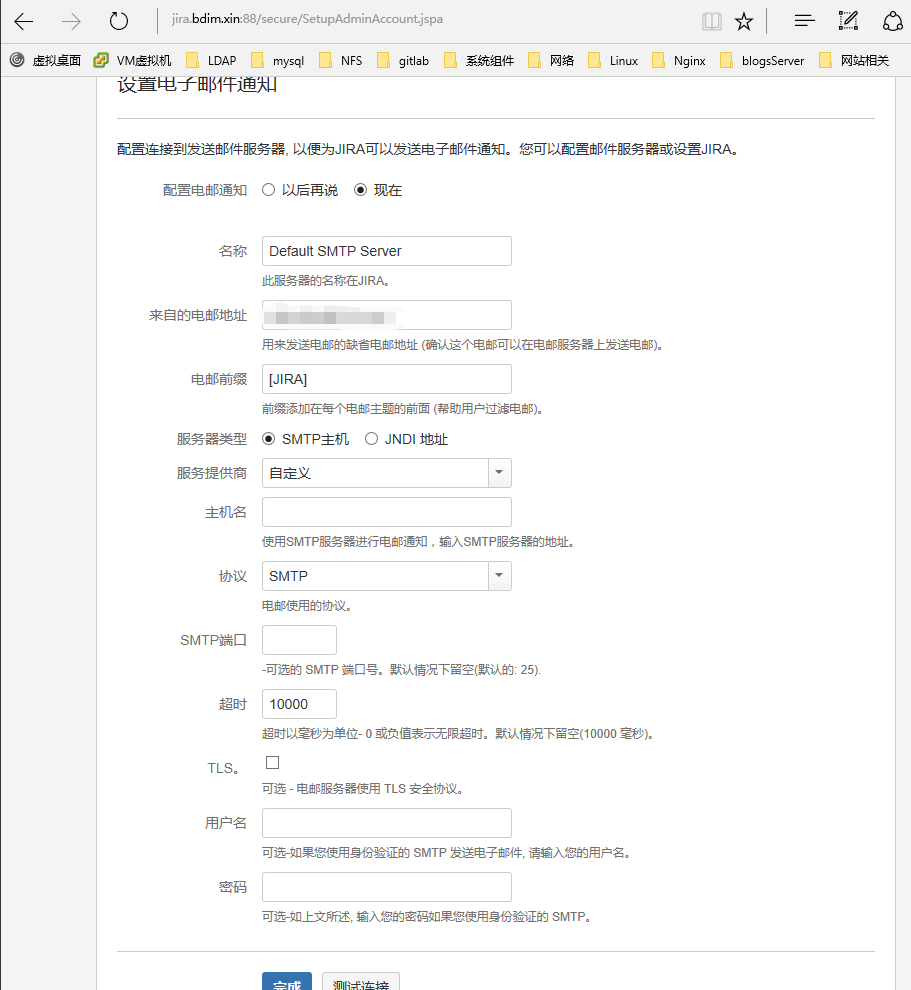Open the 服务提供商 dropdown
Screen dimensions: 911x990
[499, 472]
